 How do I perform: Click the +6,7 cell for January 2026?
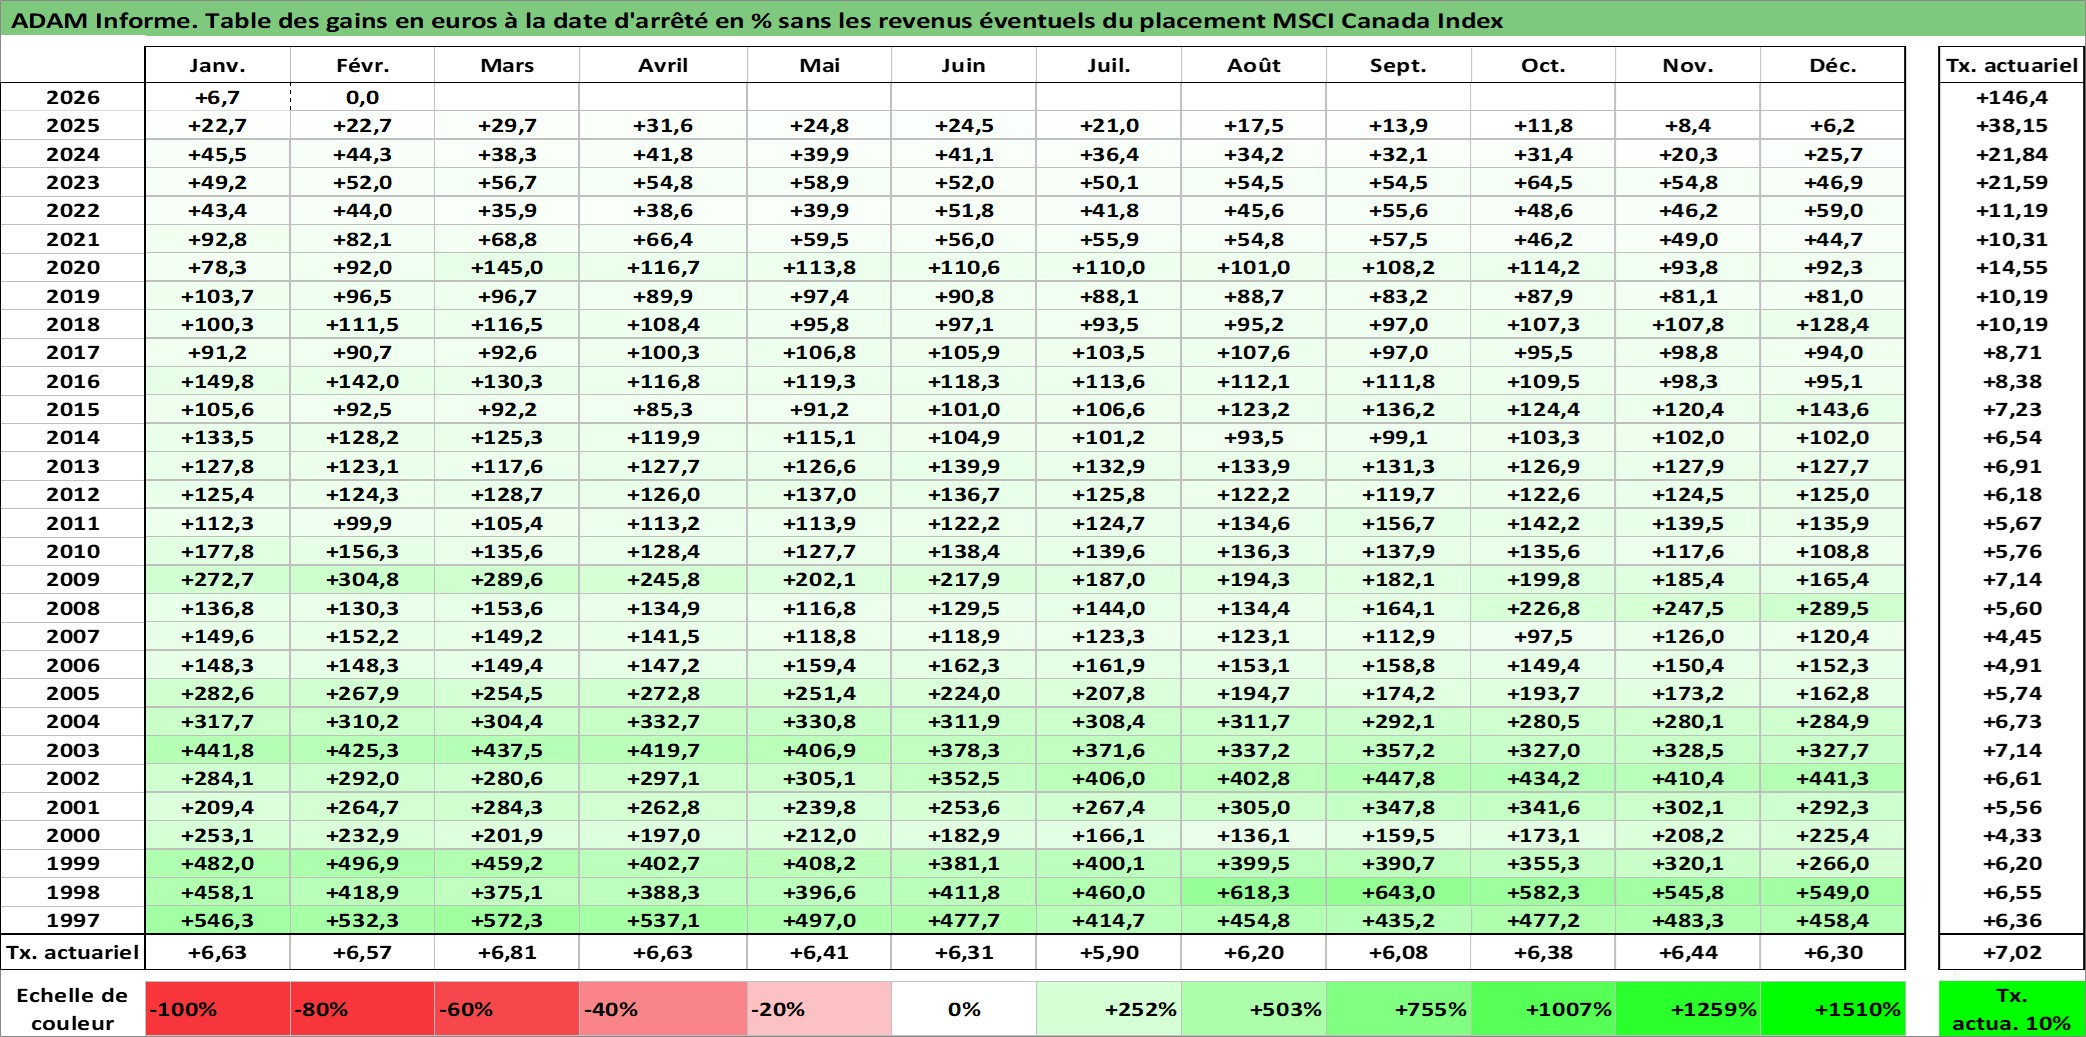(x=218, y=97)
